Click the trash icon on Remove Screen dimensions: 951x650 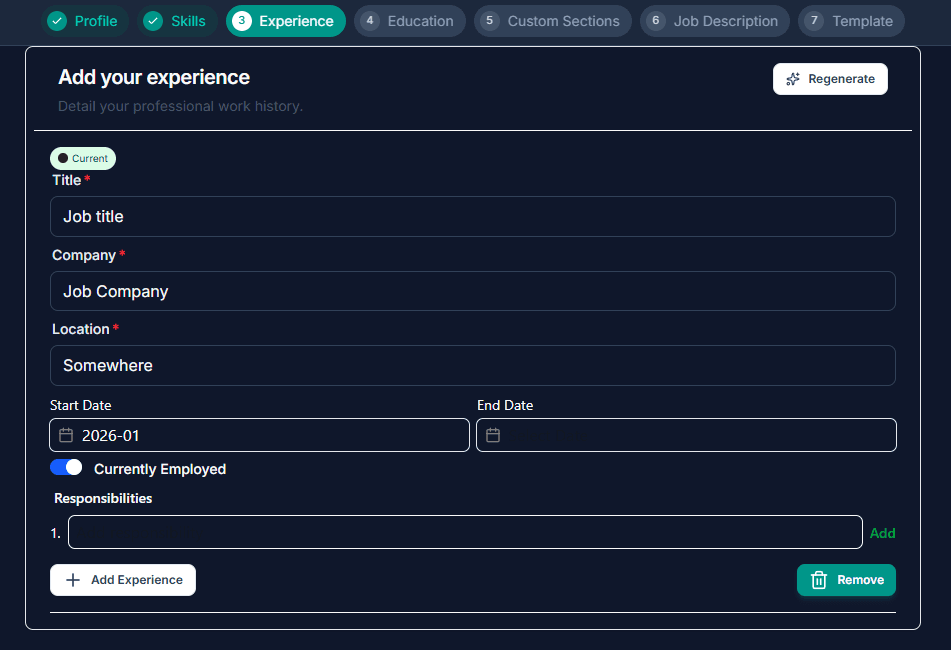click(x=819, y=580)
